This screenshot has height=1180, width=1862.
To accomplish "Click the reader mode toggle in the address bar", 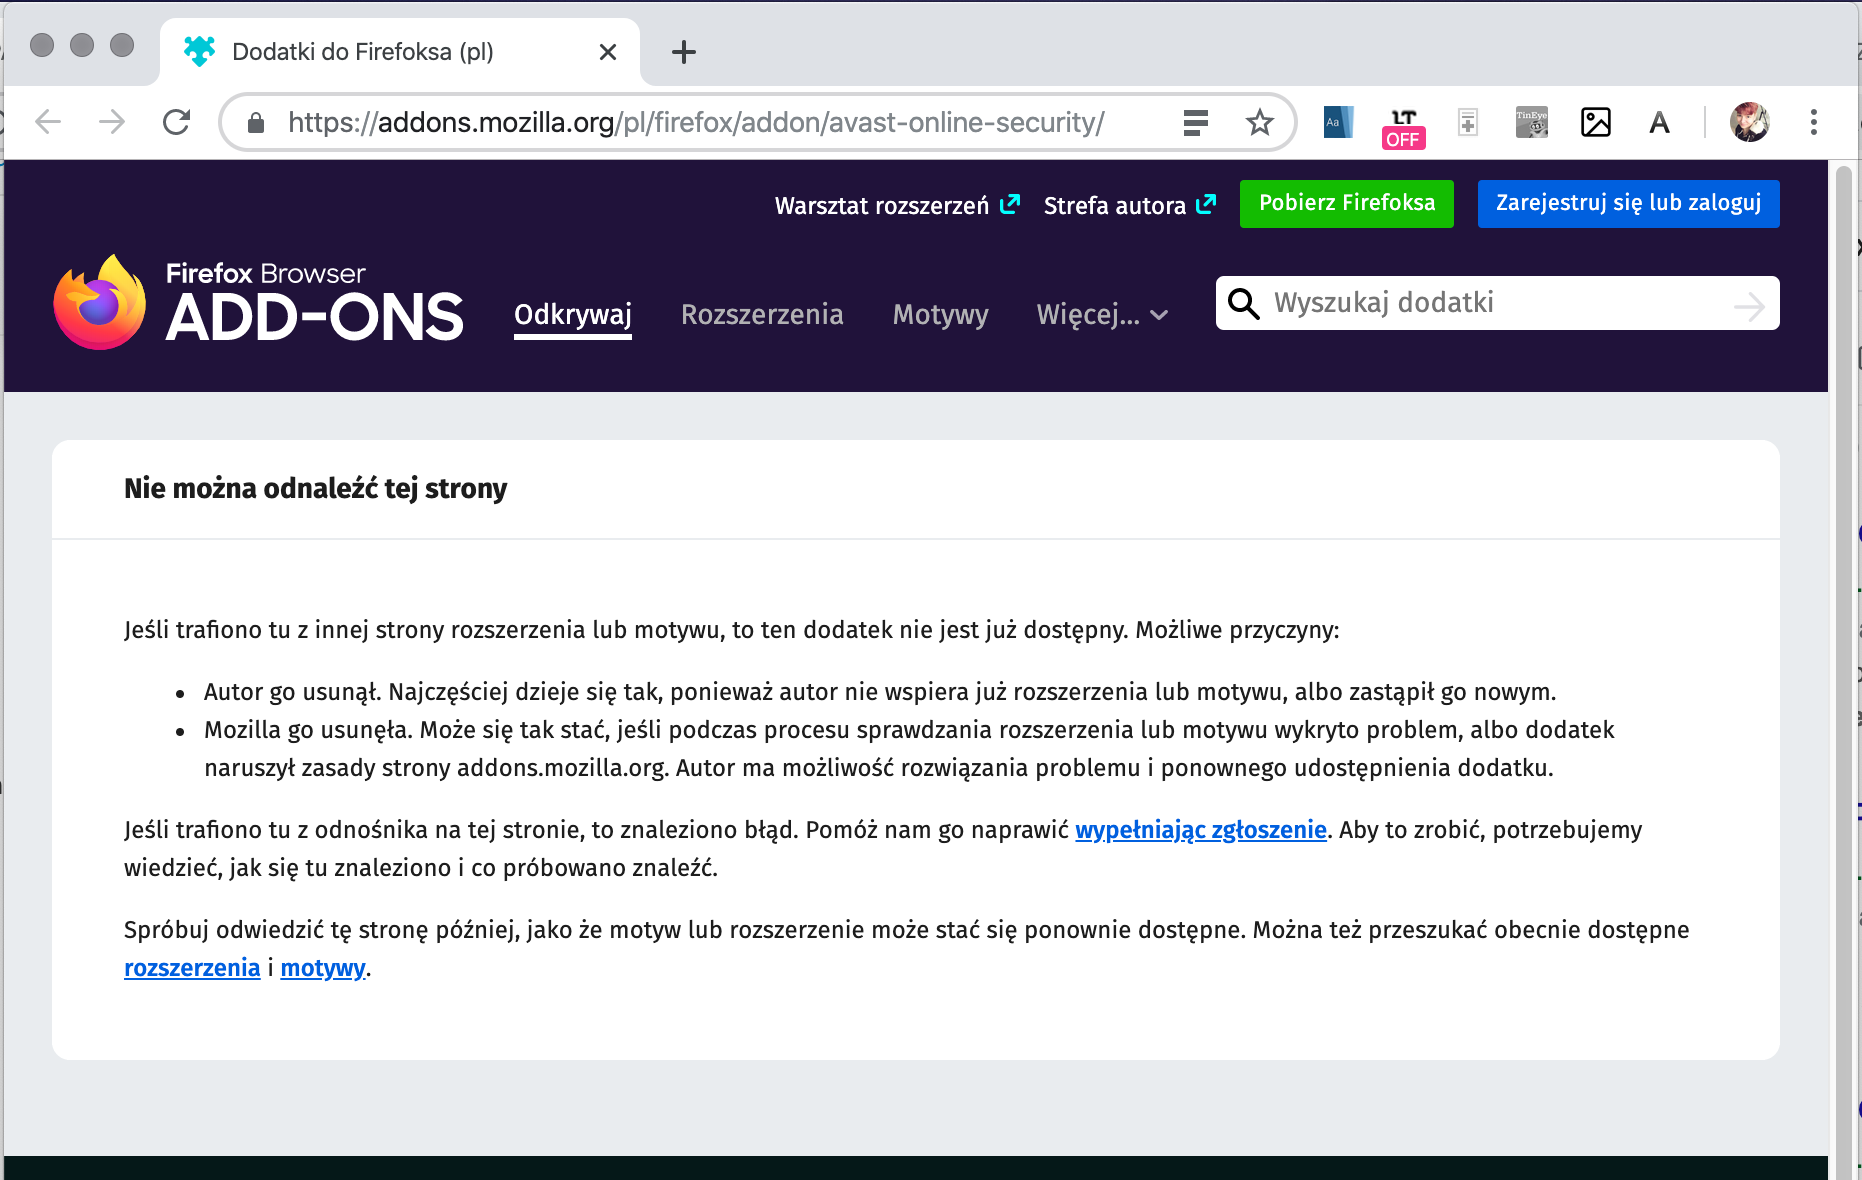I will [x=1194, y=122].
